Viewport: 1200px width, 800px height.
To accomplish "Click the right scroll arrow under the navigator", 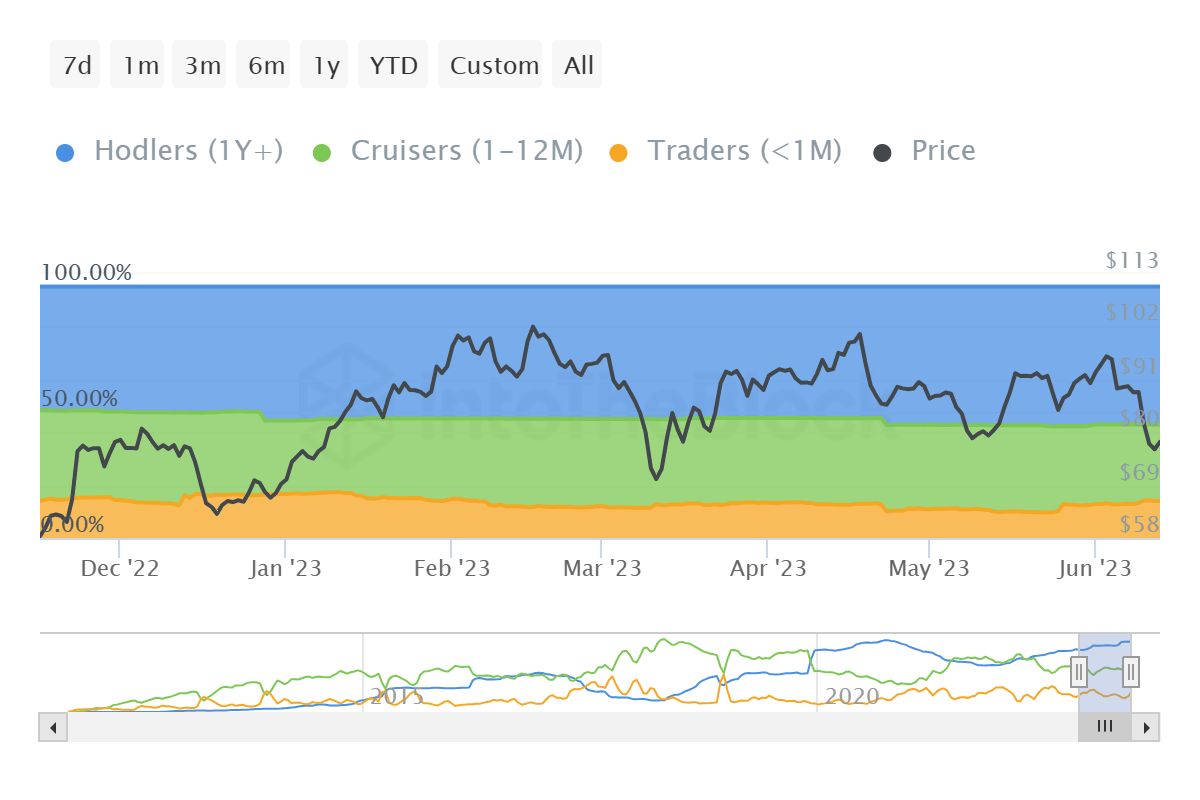I will click(x=1146, y=727).
